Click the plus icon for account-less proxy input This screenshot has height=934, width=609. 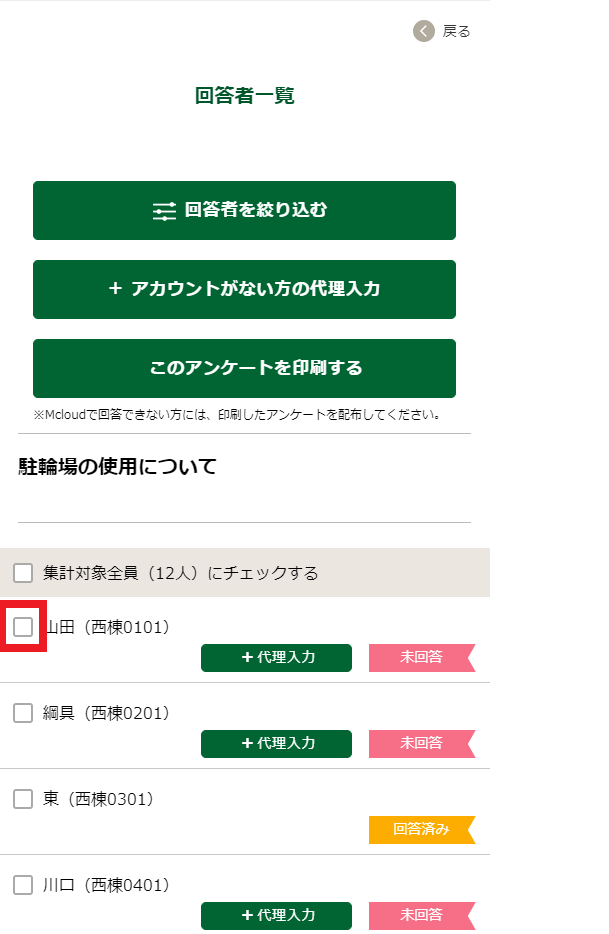point(115,289)
